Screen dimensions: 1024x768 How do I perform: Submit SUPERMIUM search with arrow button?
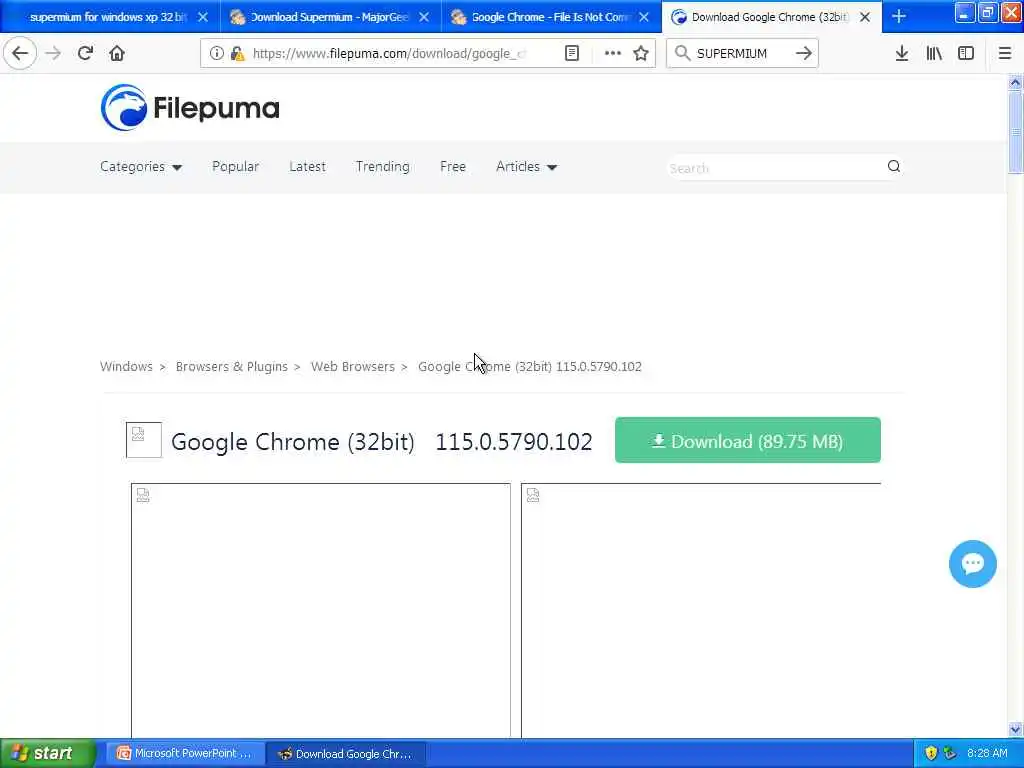click(804, 54)
